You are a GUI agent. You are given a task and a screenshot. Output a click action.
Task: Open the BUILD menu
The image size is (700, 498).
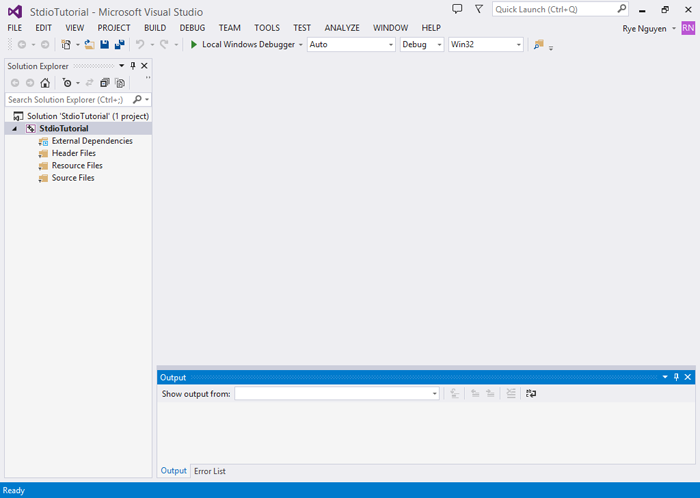click(155, 28)
